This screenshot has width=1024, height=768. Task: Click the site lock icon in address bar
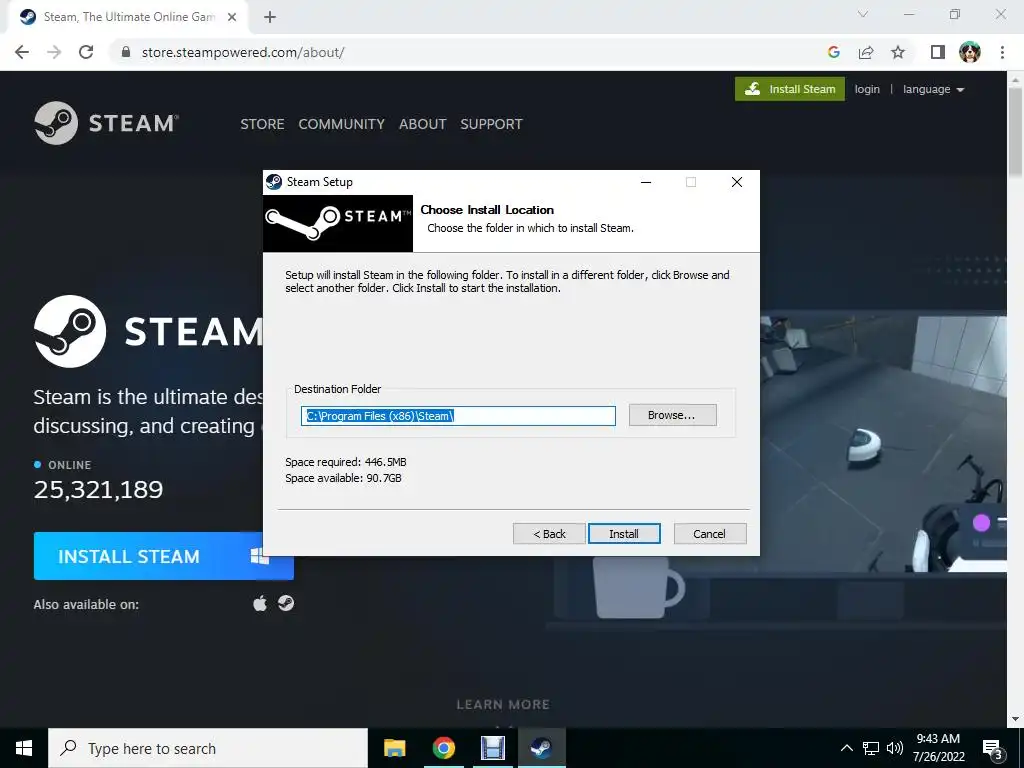[x=126, y=52]
